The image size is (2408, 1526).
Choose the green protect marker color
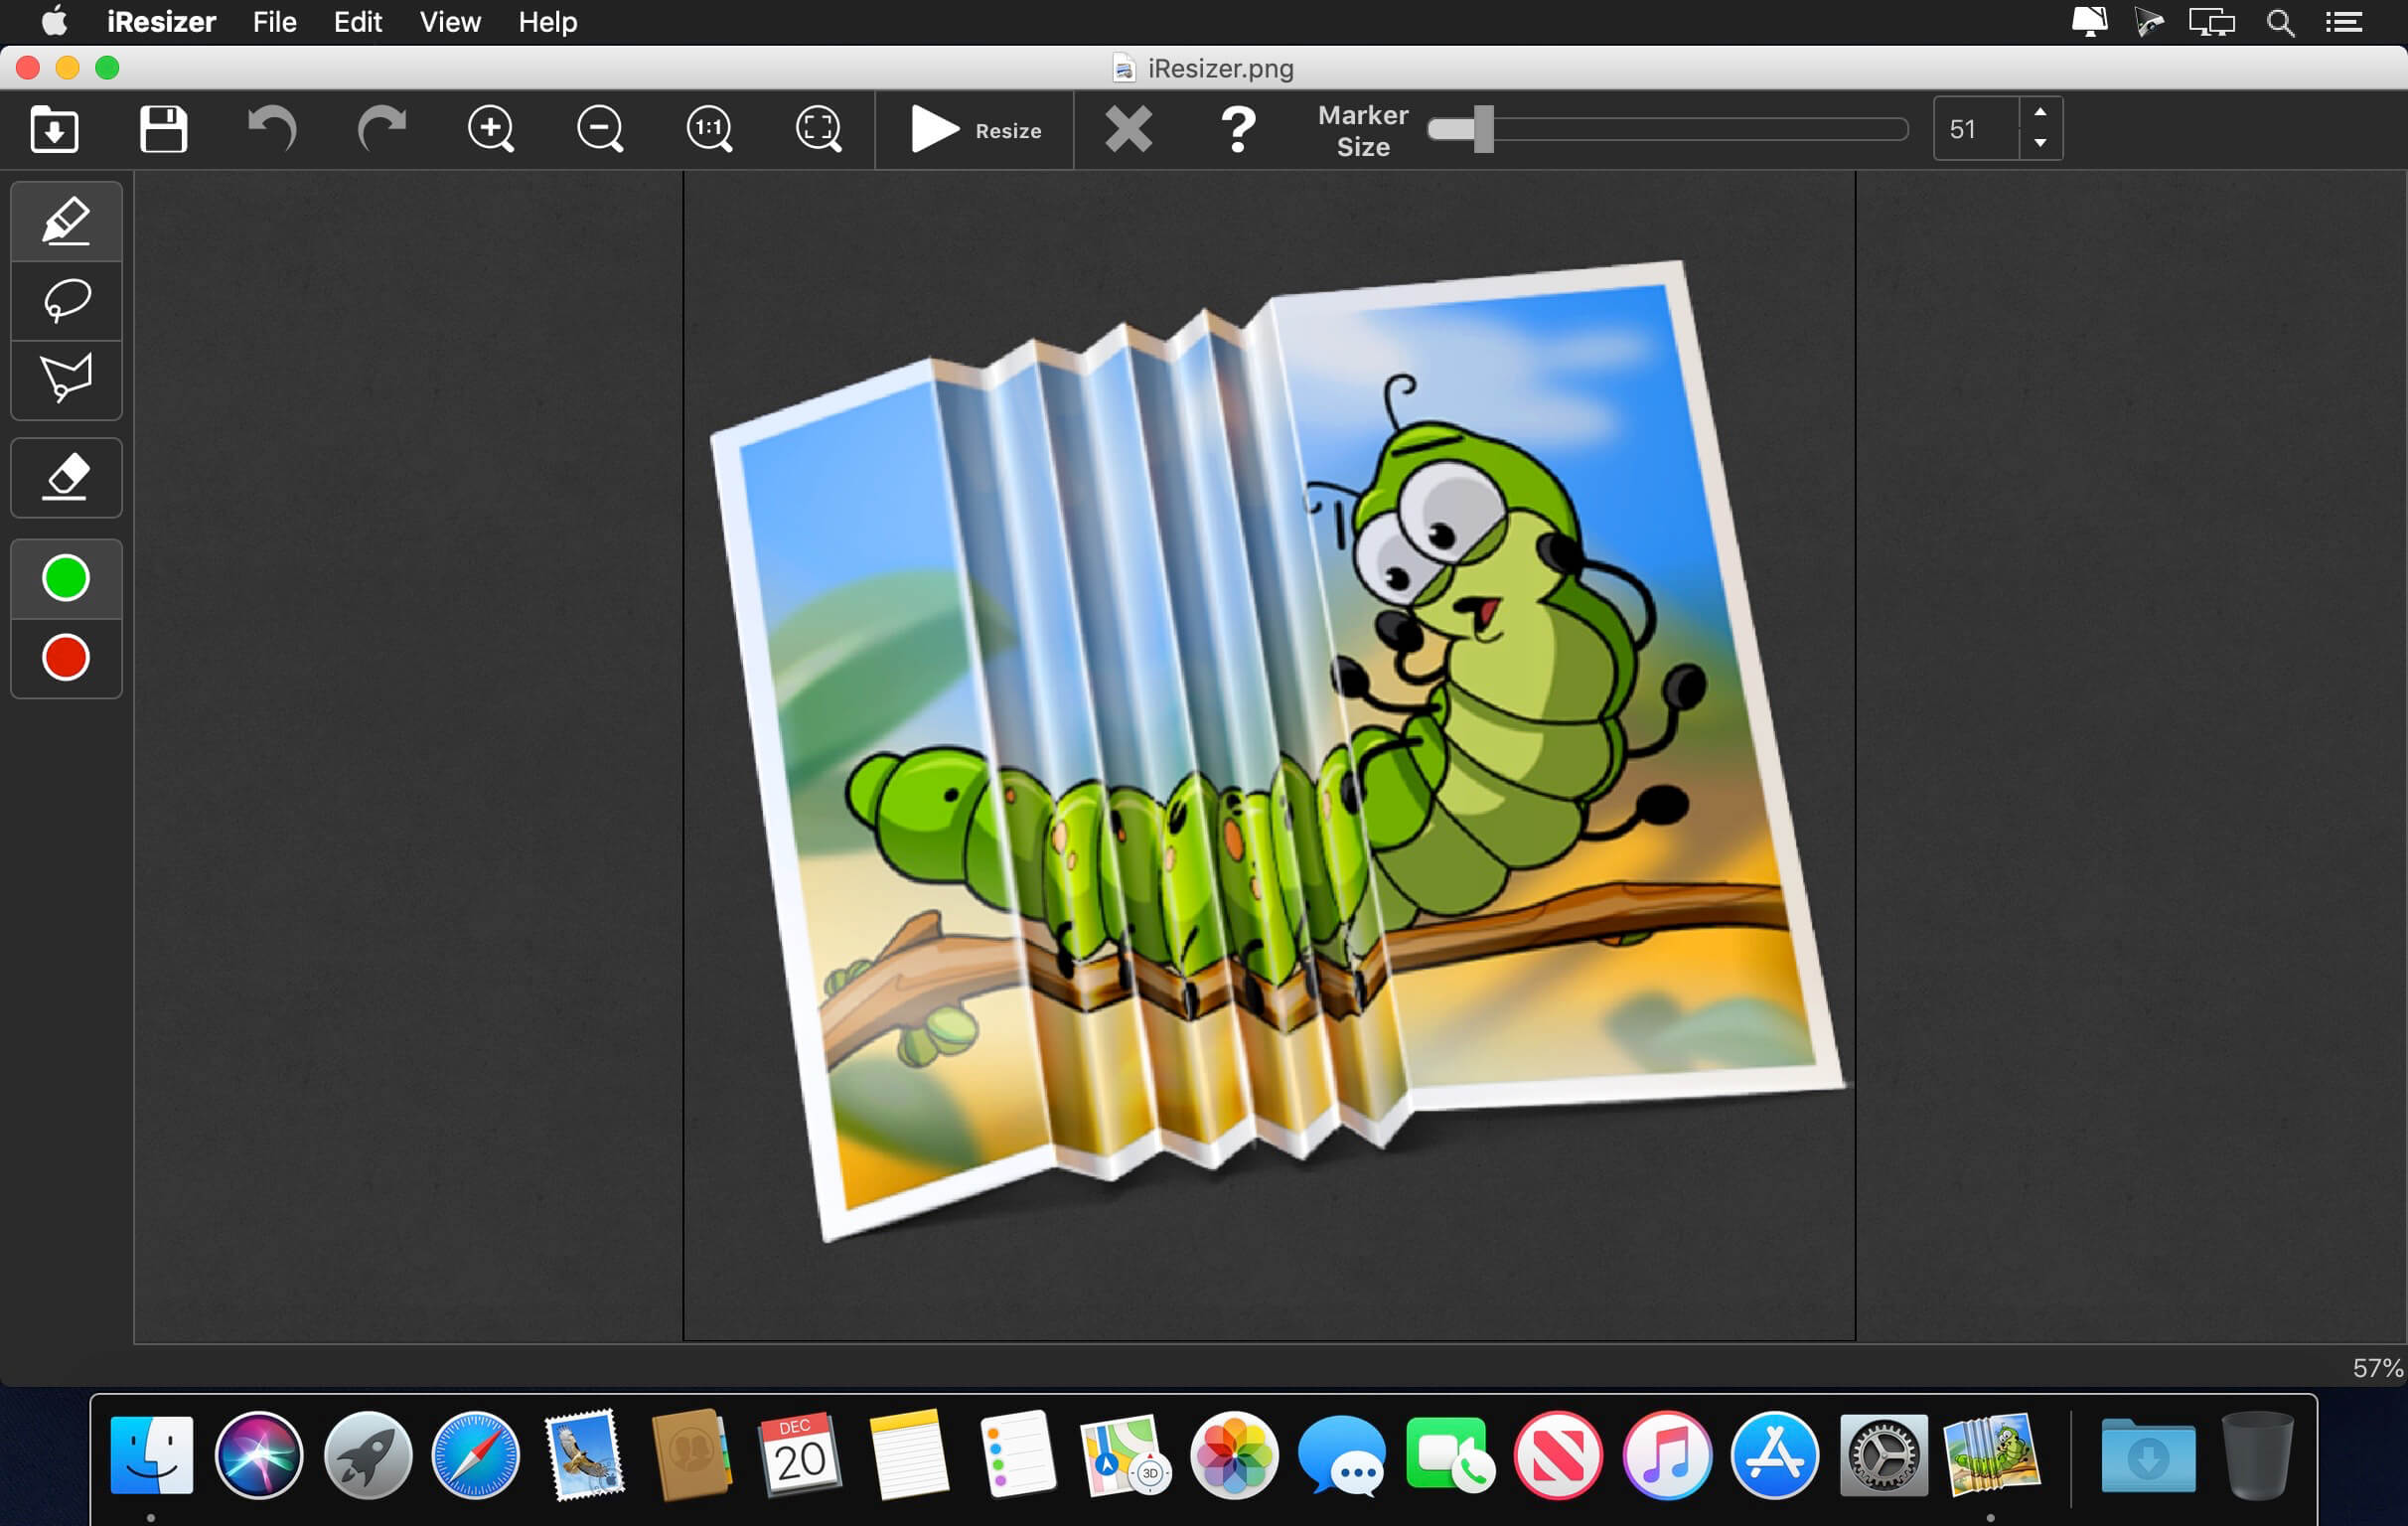(x=66, y=578)
